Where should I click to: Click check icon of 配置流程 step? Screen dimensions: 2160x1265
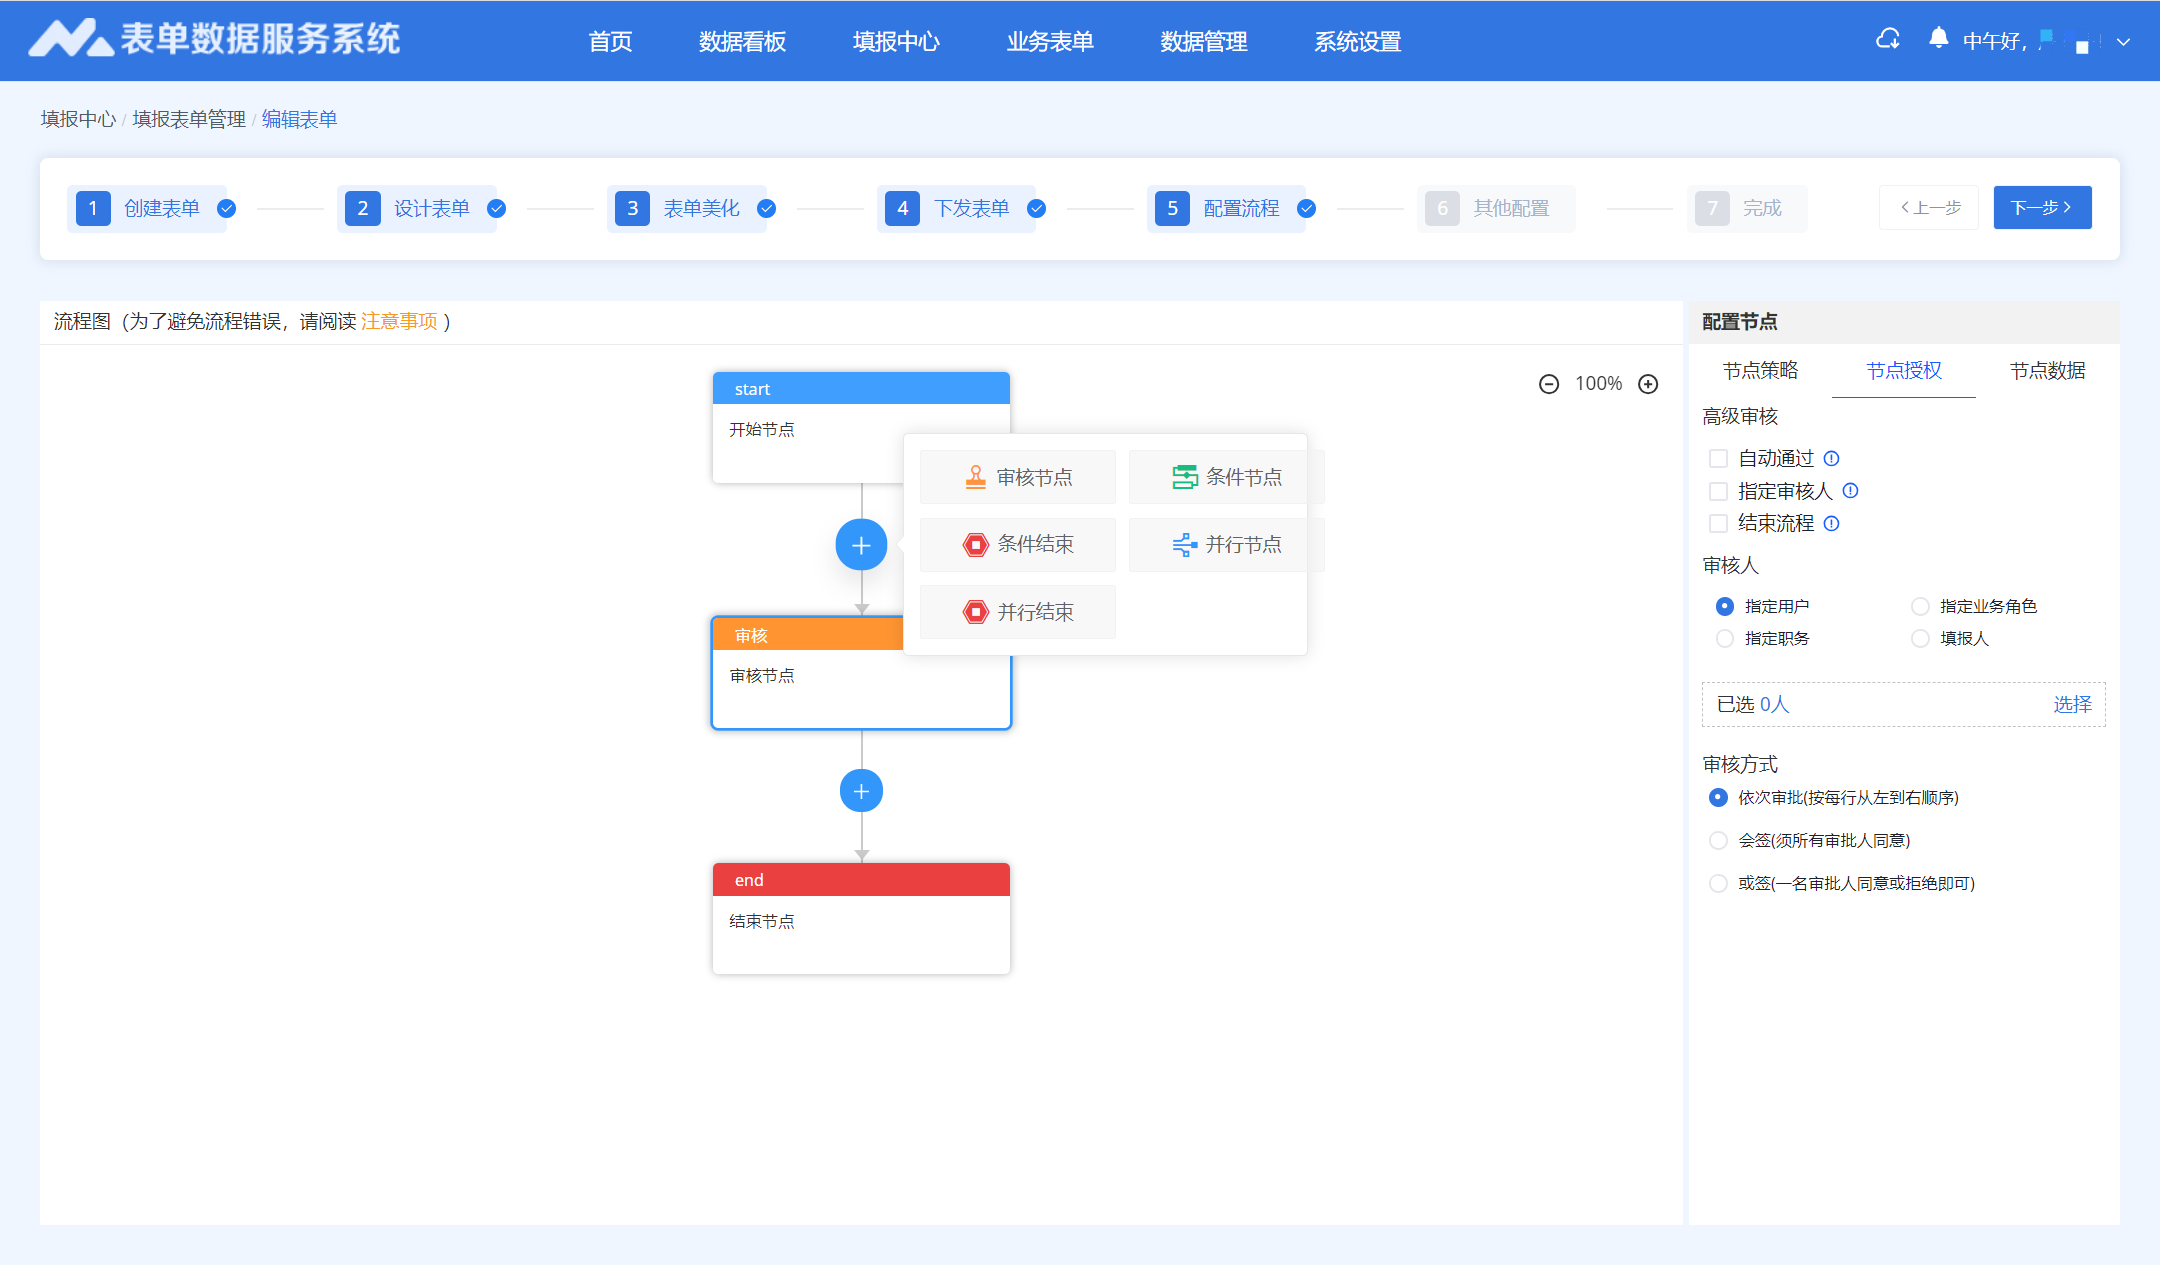pos(1307,208)
